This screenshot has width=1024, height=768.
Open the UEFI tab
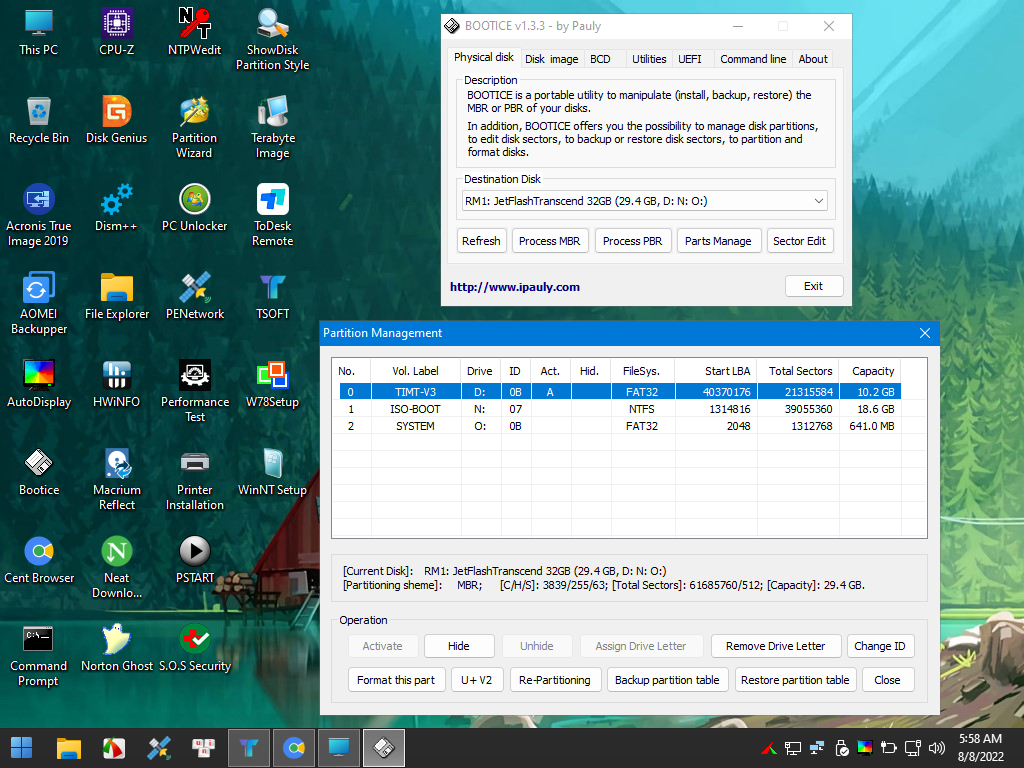690,59
